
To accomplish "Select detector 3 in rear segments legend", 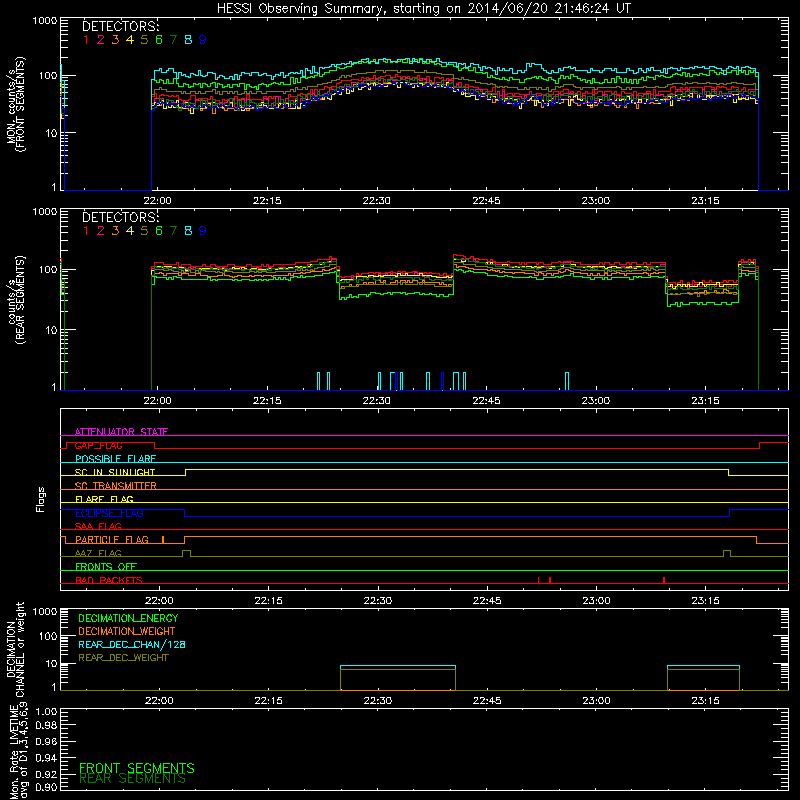I will click(x=115, y=231).
